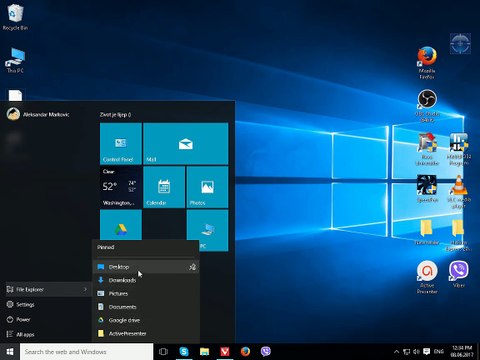Open the Revo Uninstaller desktop shortcut
This screenshot has height=360, width=480.
[x=427, y=149]
